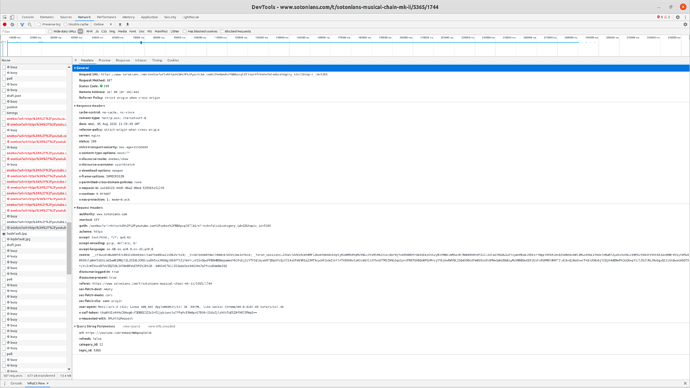Click the yellow warning count indicator

pos(667,17)
